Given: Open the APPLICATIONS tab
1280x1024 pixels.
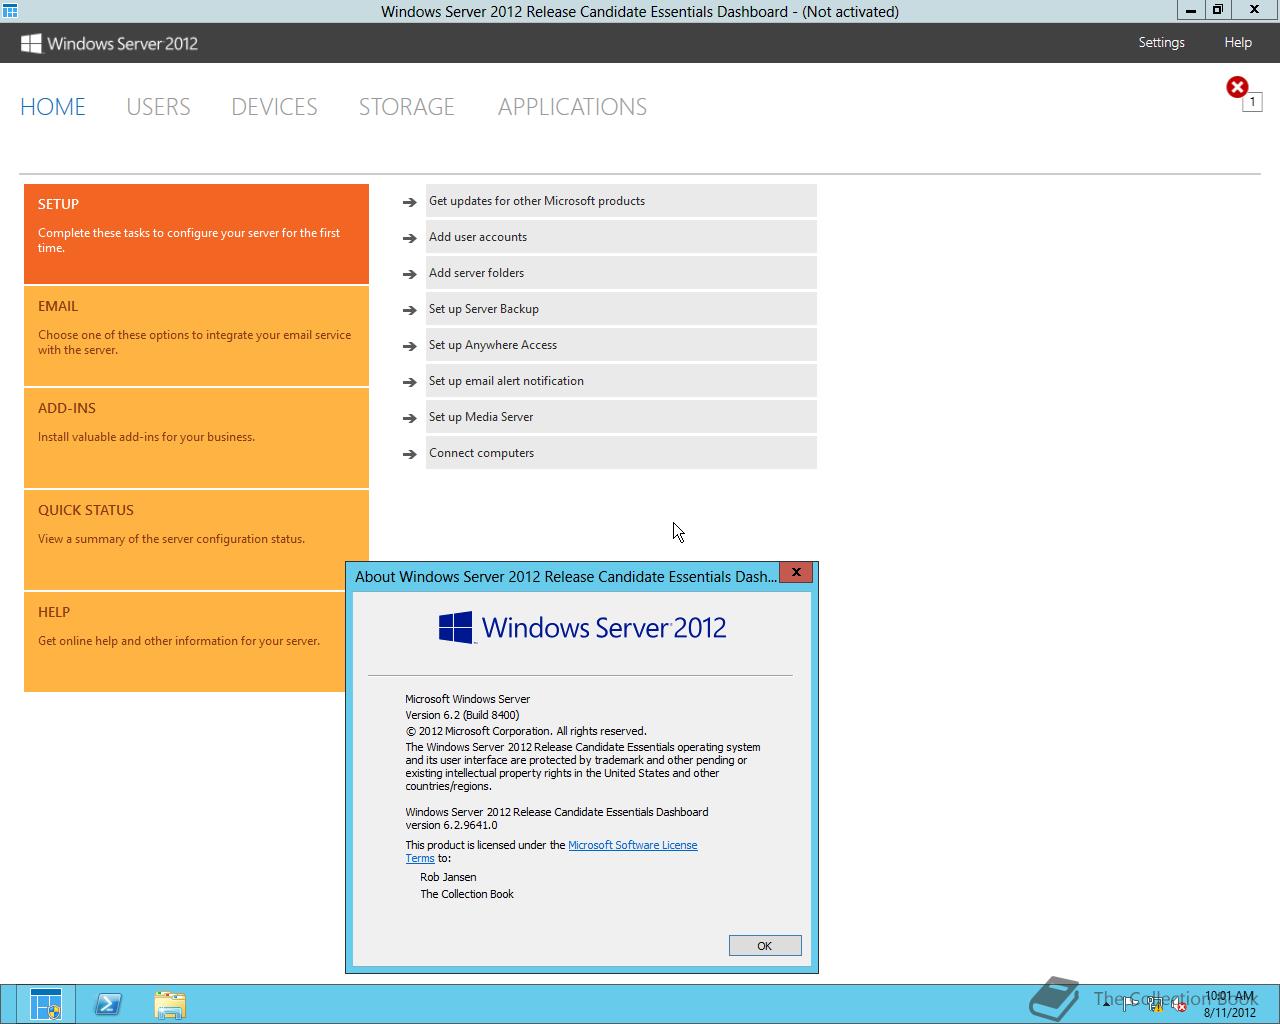Looking at the screenshot, I should (572, 107).
